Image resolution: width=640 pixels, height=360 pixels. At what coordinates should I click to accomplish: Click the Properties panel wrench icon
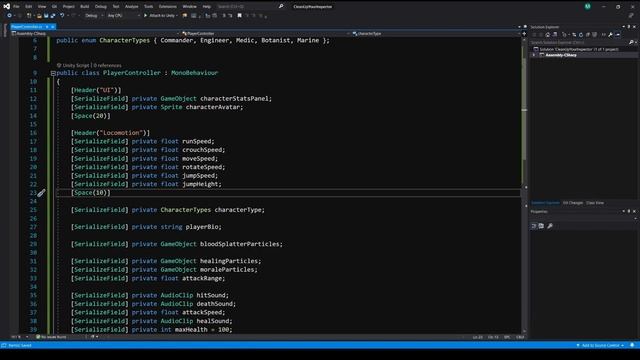[x=550, y=226]
